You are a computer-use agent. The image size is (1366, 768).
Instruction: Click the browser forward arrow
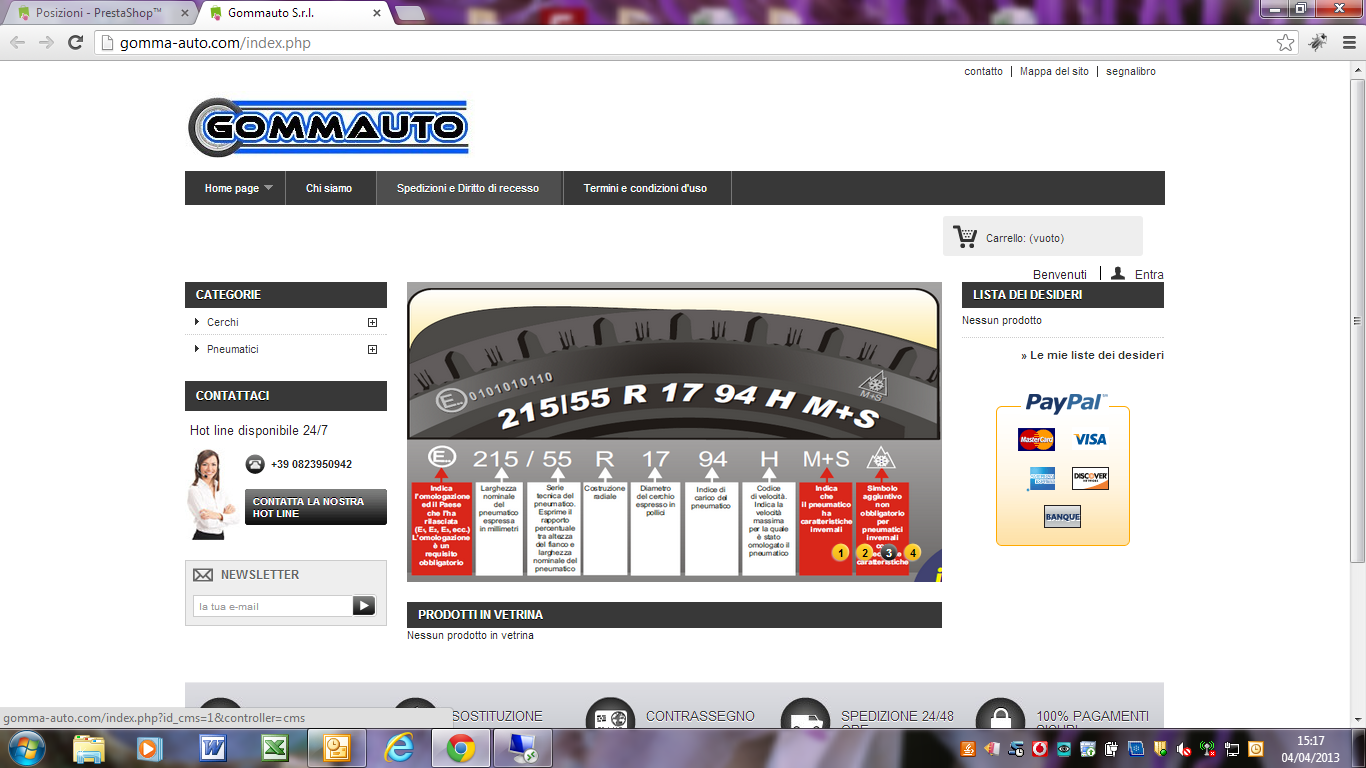point(46,42)
